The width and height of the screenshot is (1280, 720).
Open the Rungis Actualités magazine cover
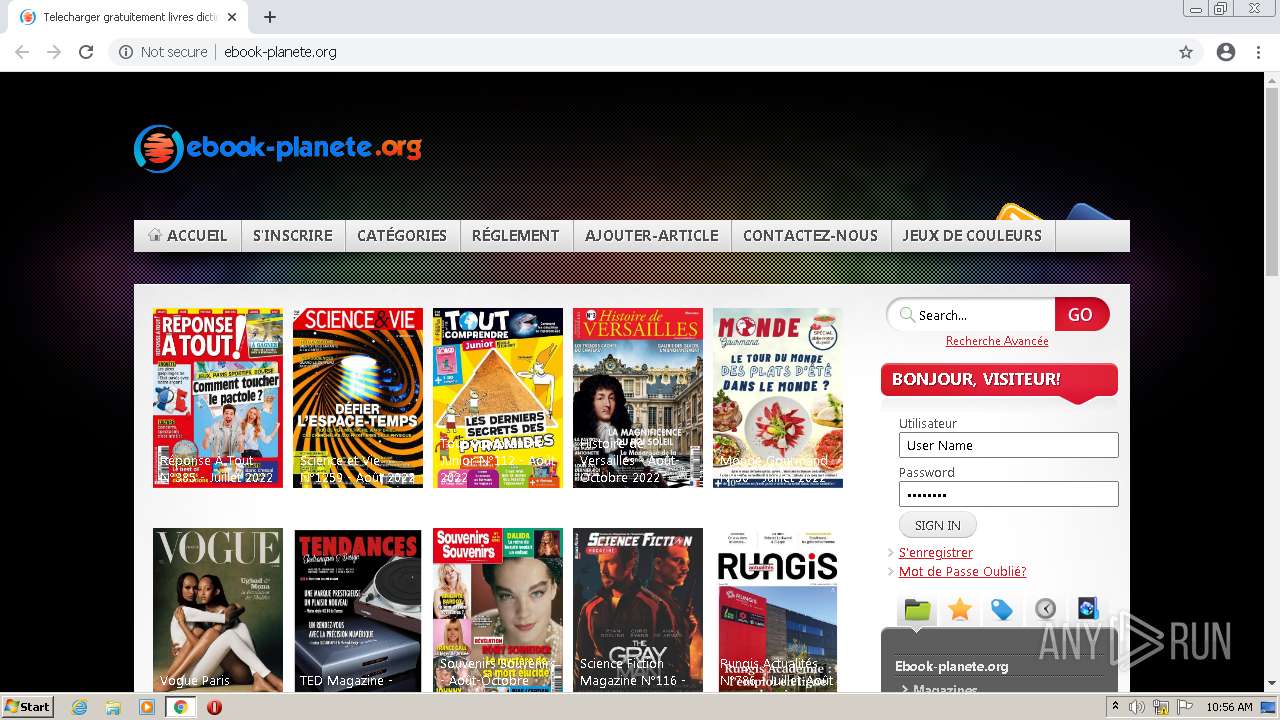[x=778, y=610]
